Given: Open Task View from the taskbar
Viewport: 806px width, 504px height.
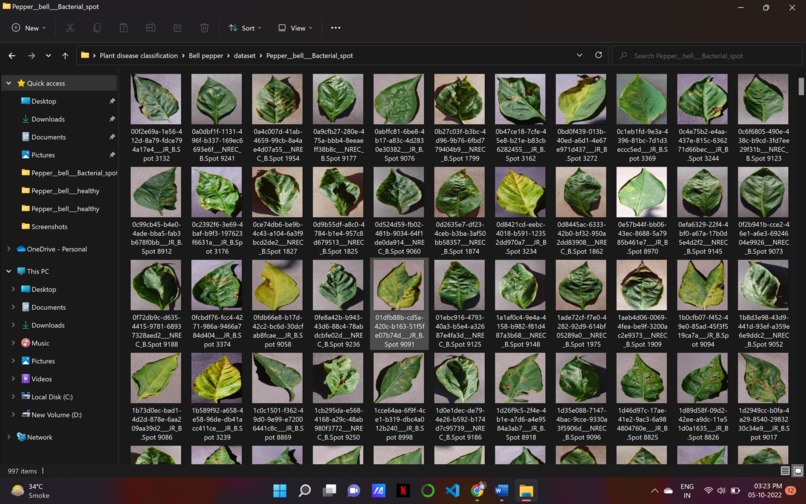Looking at the screenshot, I should tap(329, 491).
